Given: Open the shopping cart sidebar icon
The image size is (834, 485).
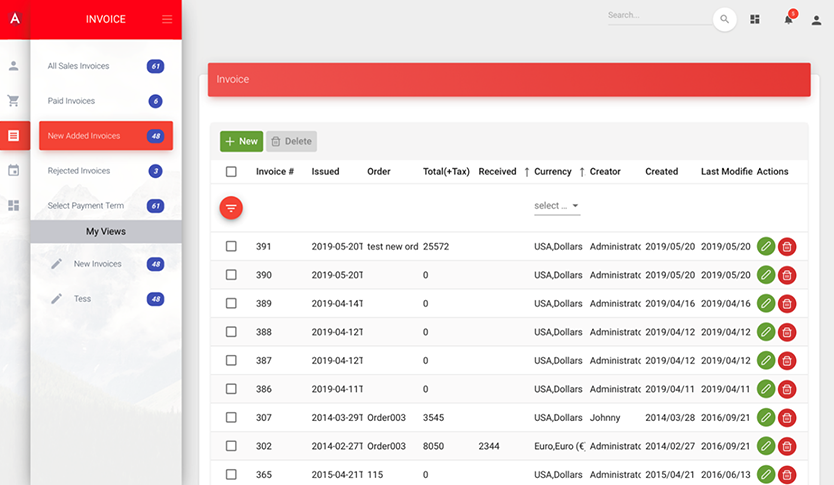Looking at the screenshot, I should [x=14, y=101].
